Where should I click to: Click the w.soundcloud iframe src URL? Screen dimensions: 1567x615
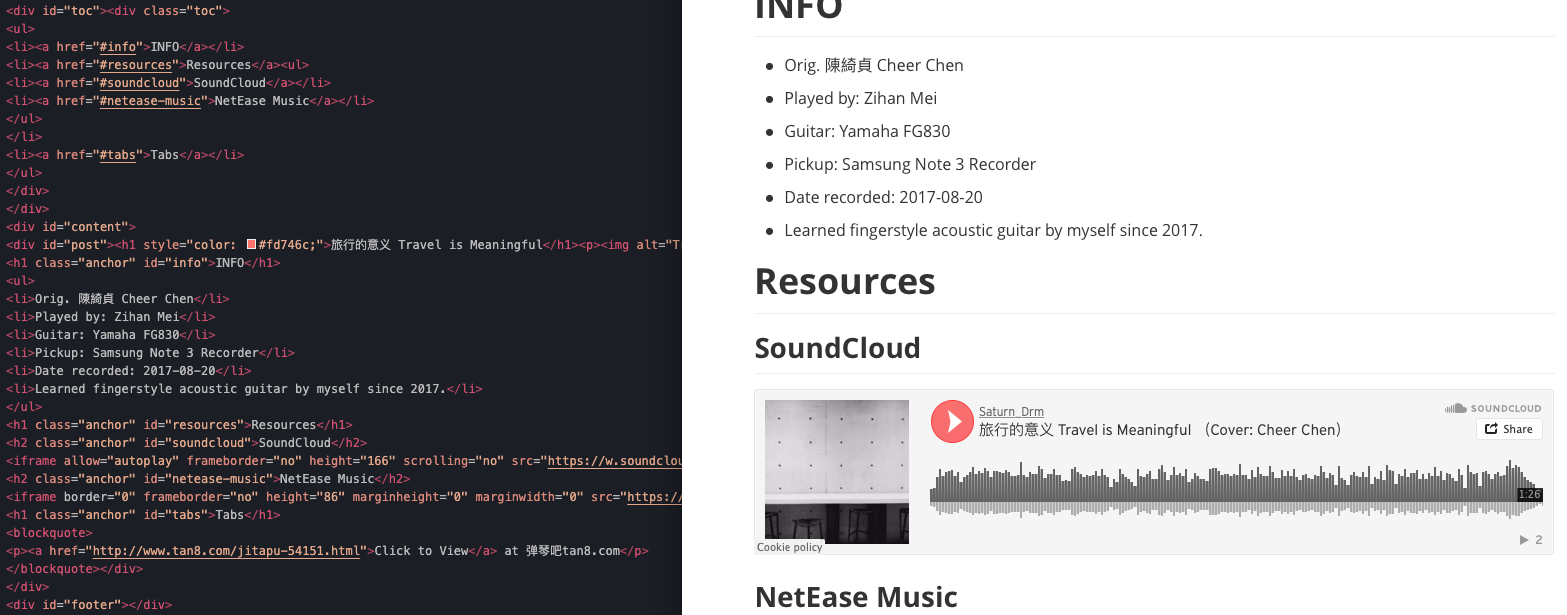615,461
